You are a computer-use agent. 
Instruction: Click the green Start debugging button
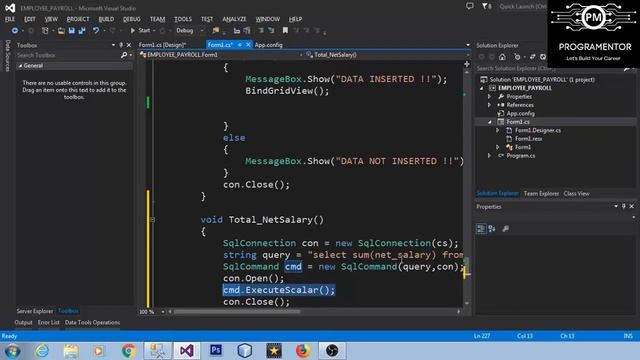[x=140, y=31]
